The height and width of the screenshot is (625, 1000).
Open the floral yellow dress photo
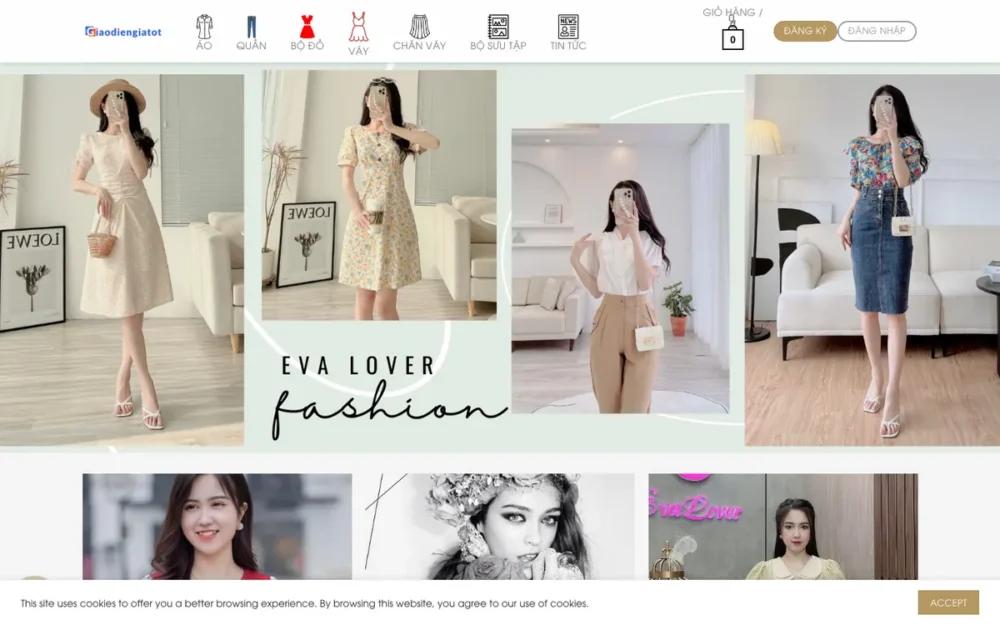coord(379,195)
